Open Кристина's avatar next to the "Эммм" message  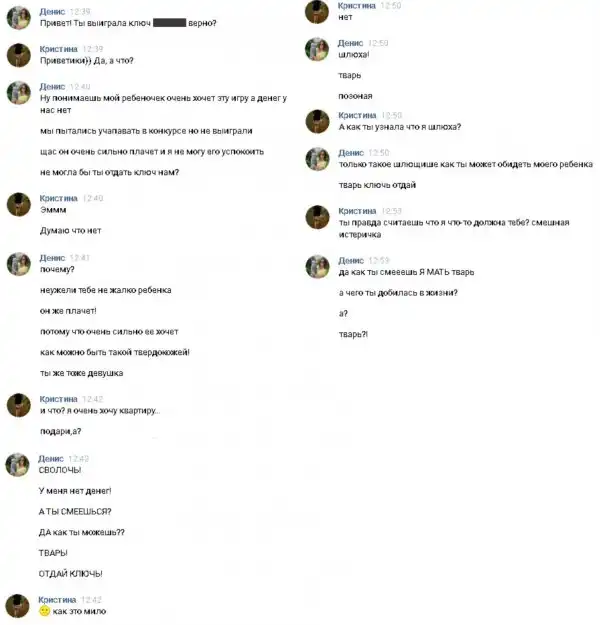click(x=18, y=204)
